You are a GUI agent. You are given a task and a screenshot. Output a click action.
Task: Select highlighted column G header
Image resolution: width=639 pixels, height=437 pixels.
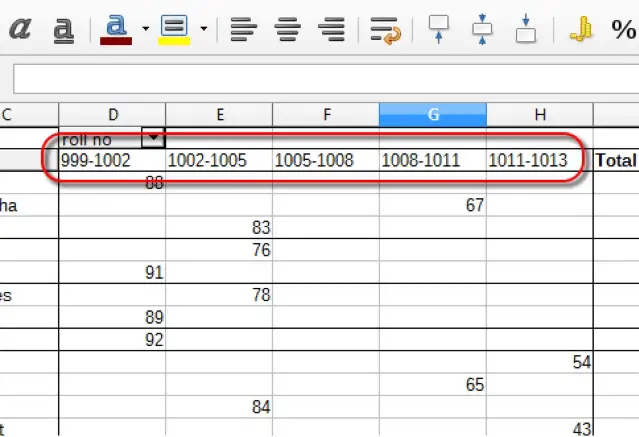pyautogui.click(x=433, y=115)
